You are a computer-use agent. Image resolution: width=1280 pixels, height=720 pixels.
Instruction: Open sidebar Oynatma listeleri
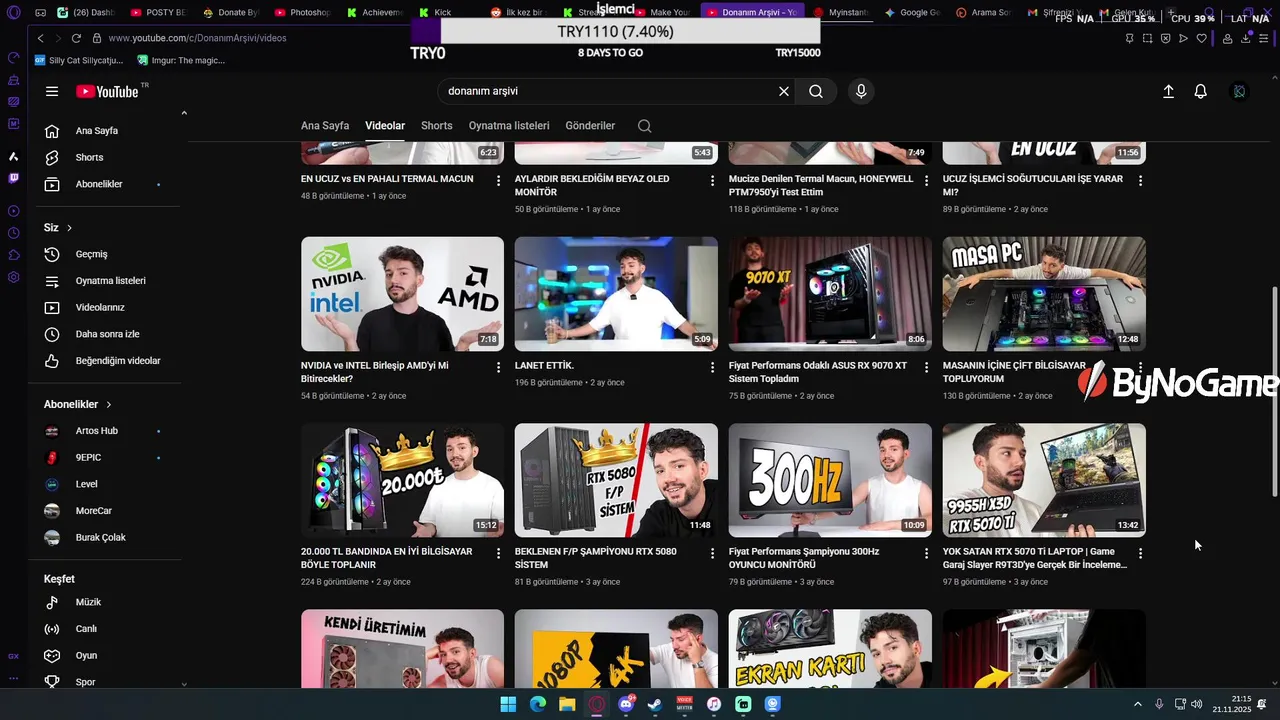click(x=110, y=281)
